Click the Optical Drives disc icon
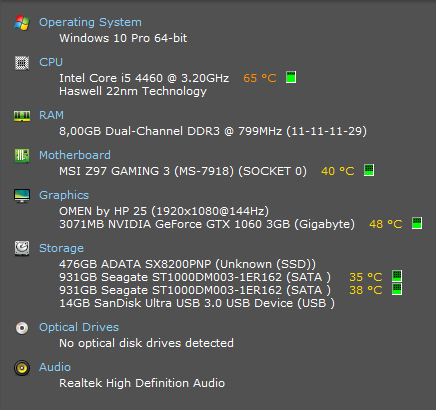This screenshot has height=410, width=436. (x=22, y=328)
